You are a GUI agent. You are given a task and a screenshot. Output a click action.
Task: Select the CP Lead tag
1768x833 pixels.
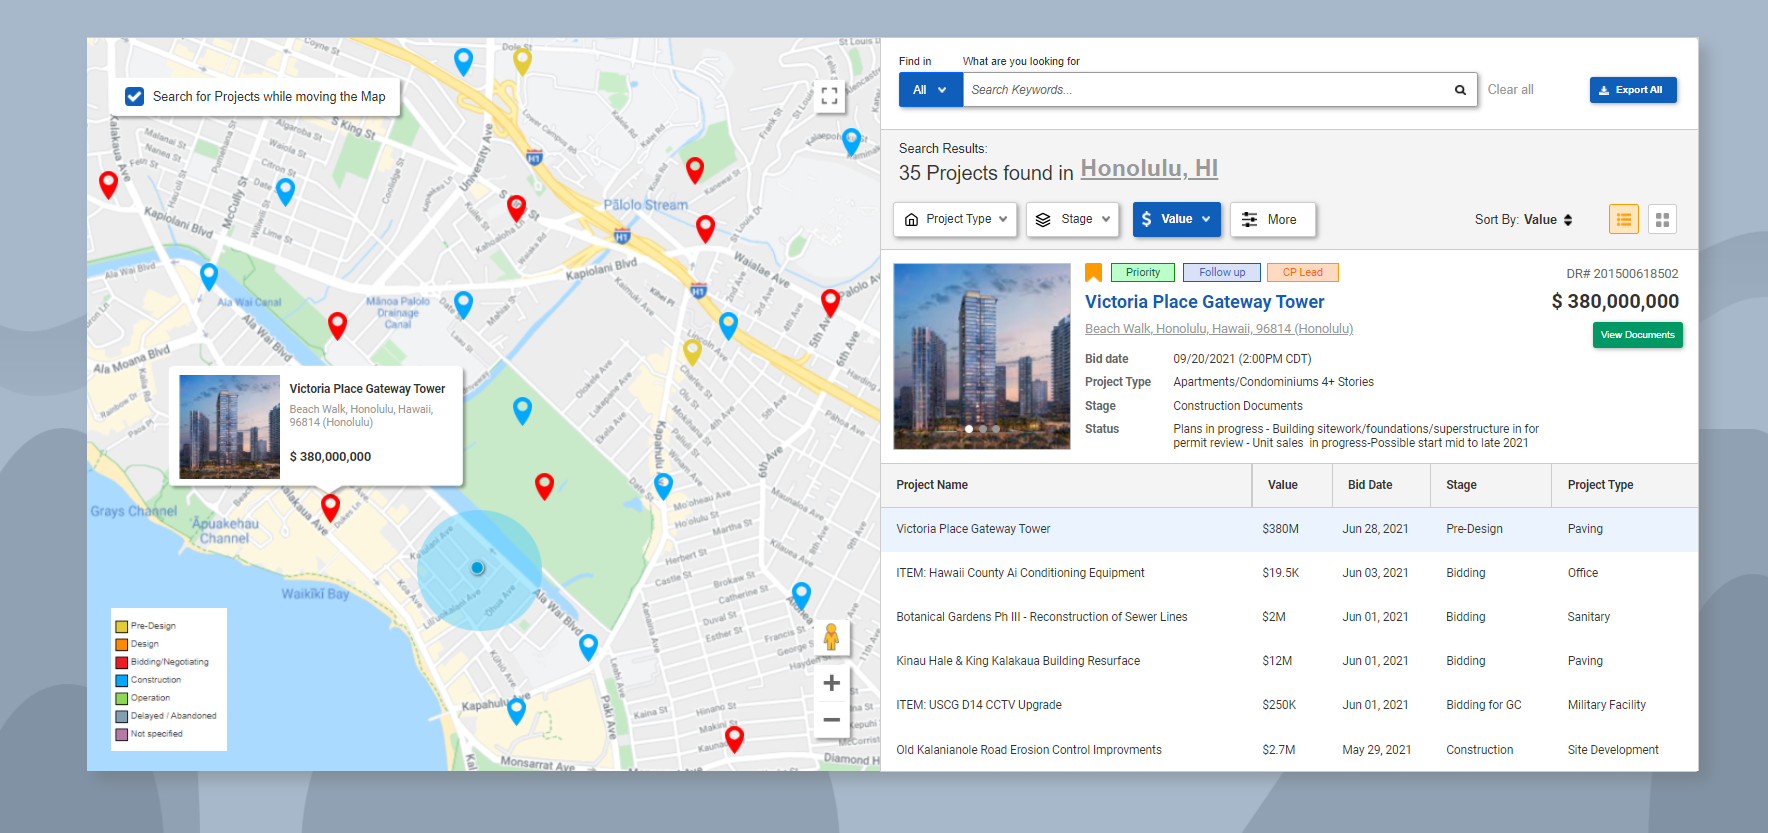(x=1302, y=272)
